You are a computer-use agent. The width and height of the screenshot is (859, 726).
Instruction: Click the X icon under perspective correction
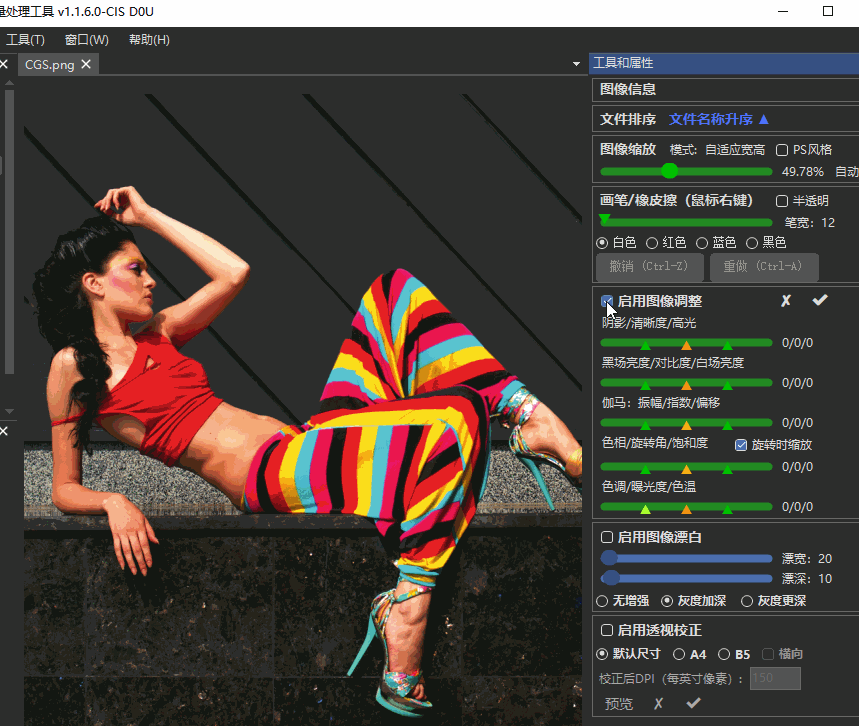658,704
